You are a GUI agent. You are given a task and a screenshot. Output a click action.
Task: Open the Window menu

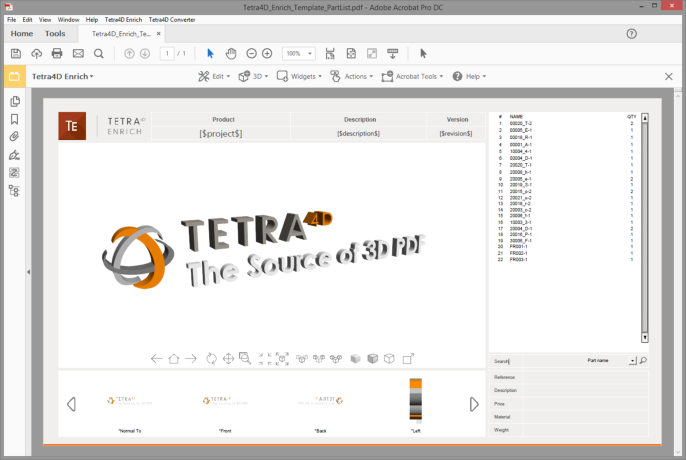(x=69, y=20)
